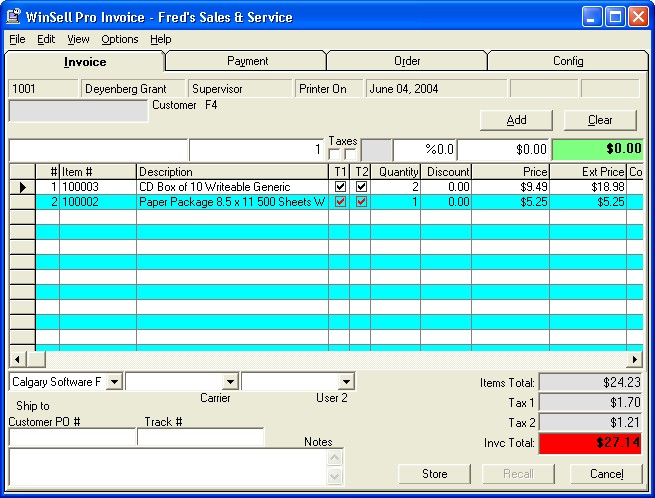Switch to the Config tab

[568, 61]
